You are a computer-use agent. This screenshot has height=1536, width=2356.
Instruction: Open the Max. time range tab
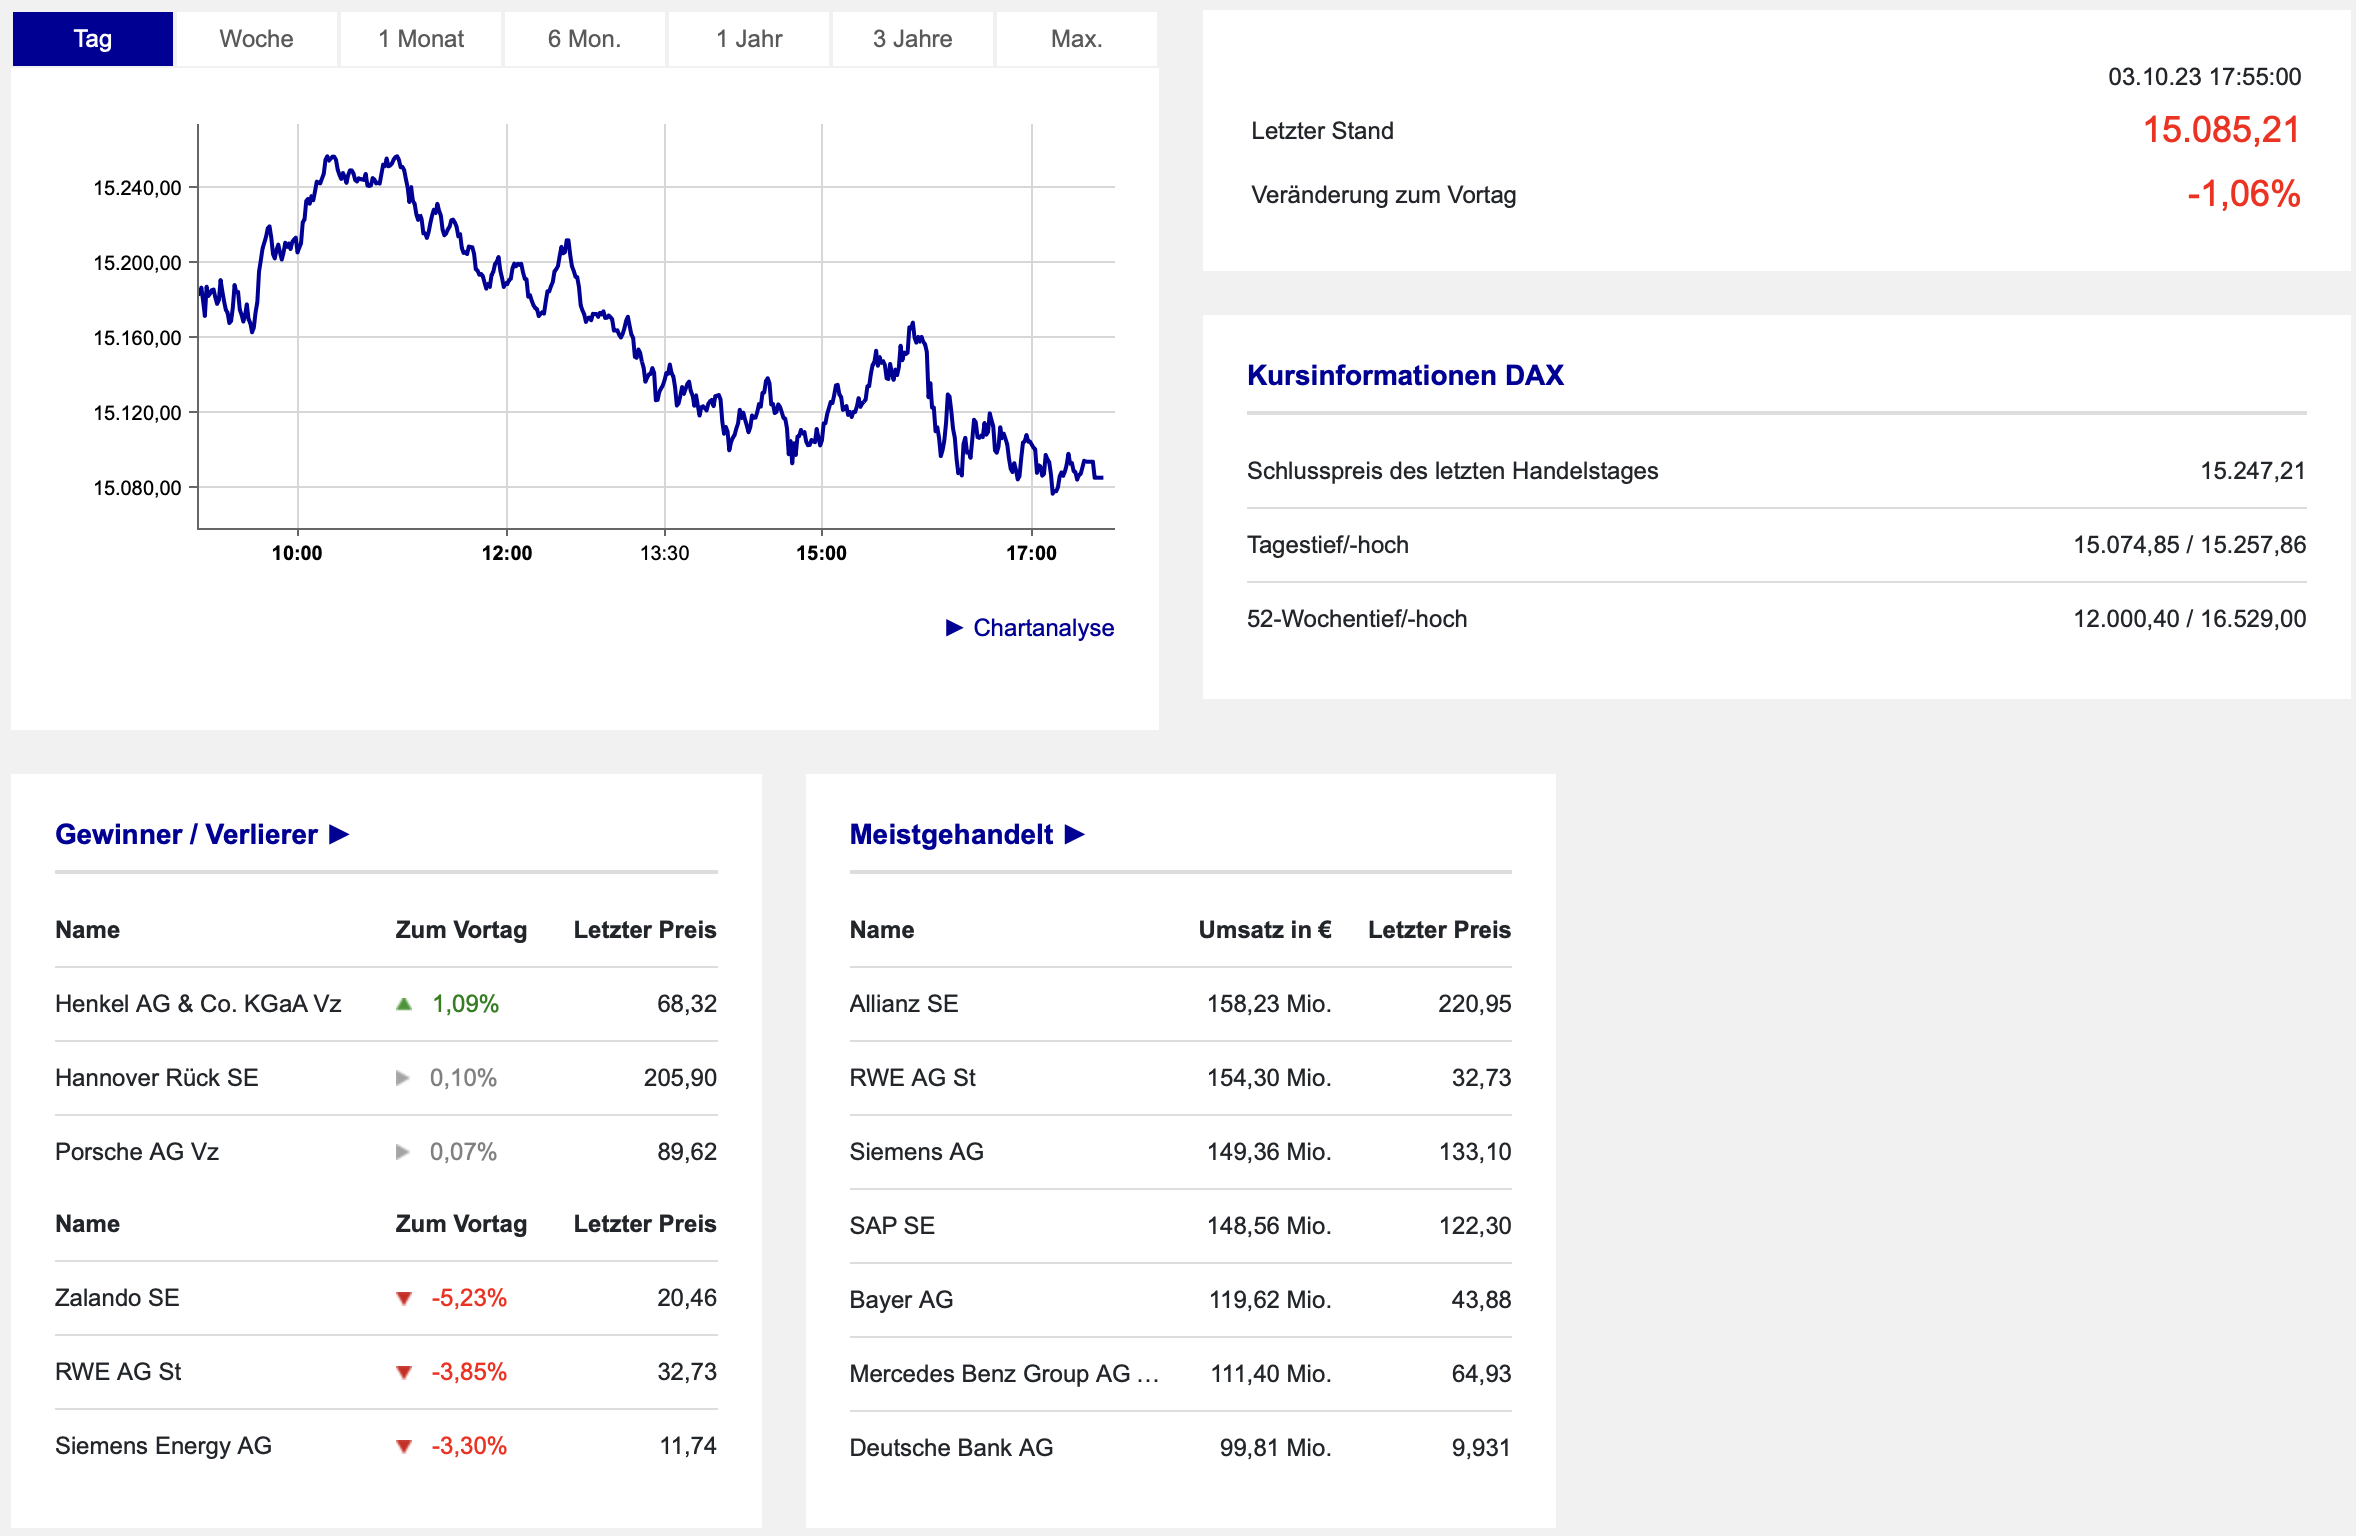tap(1076, 39)
